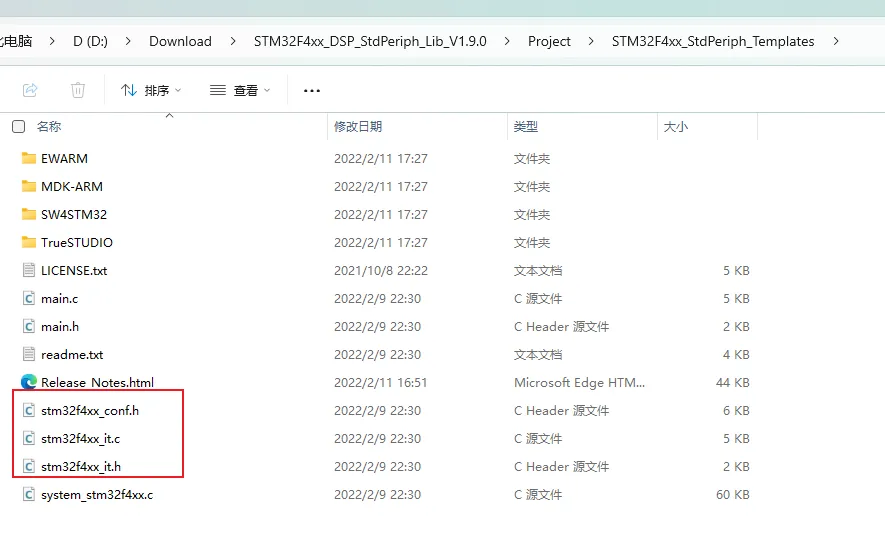This screenshot has width=885, height=537.
Task: Click date 2022/2/11 16:51 cell
Action: pyautogui.click(x=380, y=382)
